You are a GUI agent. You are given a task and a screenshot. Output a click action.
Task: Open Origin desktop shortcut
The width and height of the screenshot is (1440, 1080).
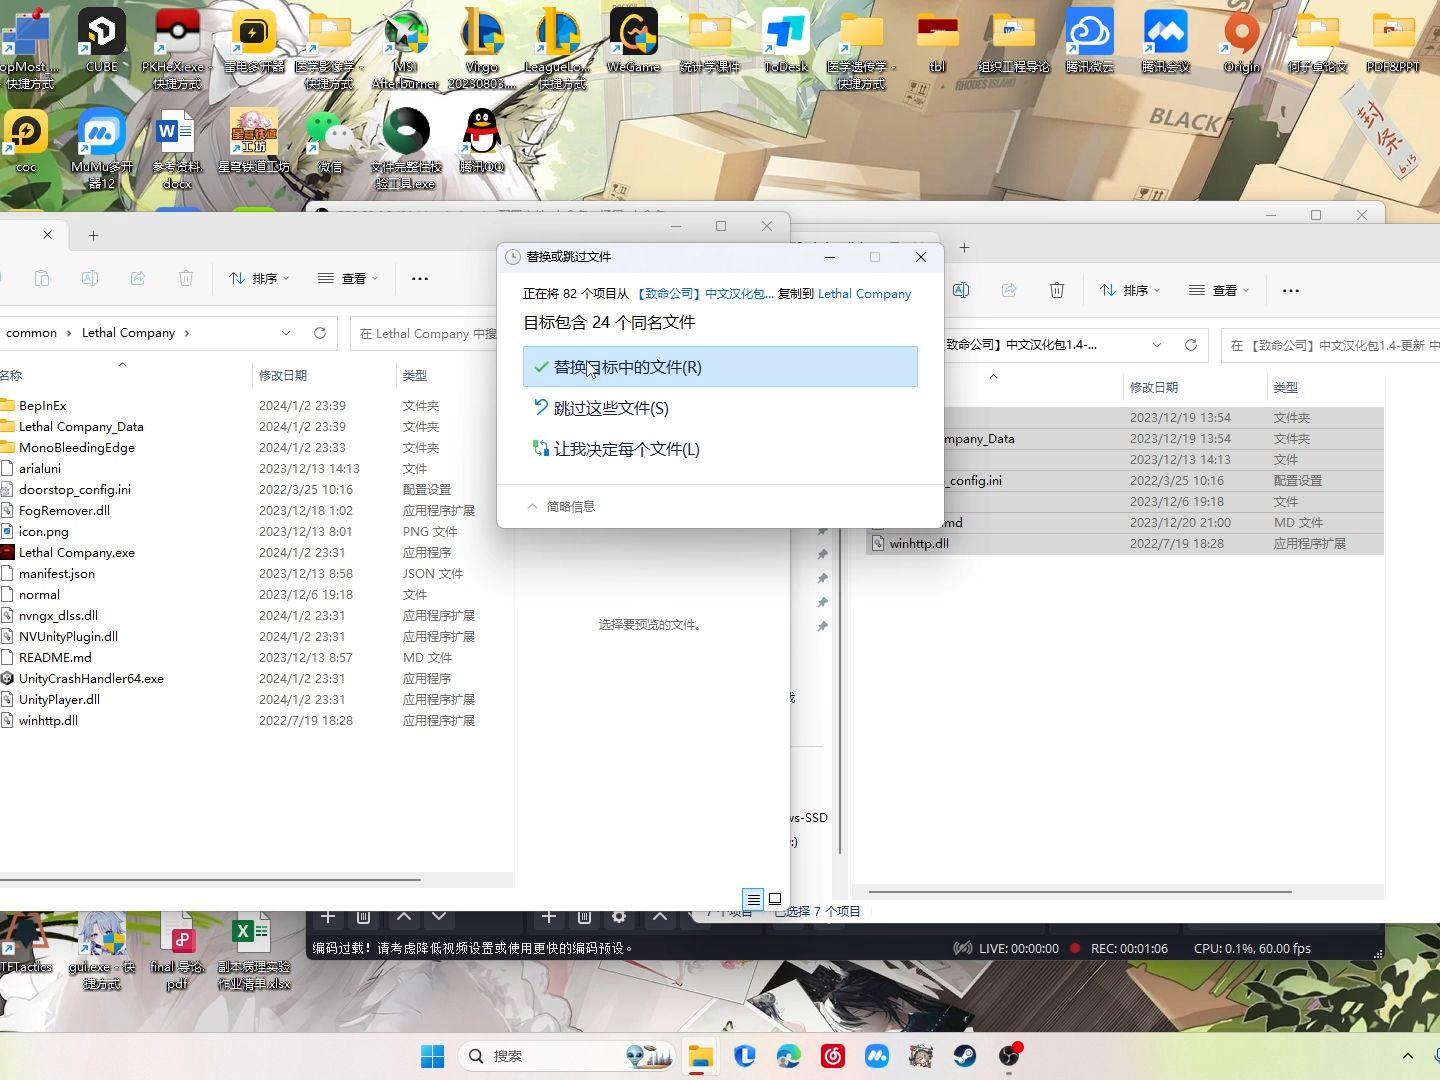(x=1242, y=40)
